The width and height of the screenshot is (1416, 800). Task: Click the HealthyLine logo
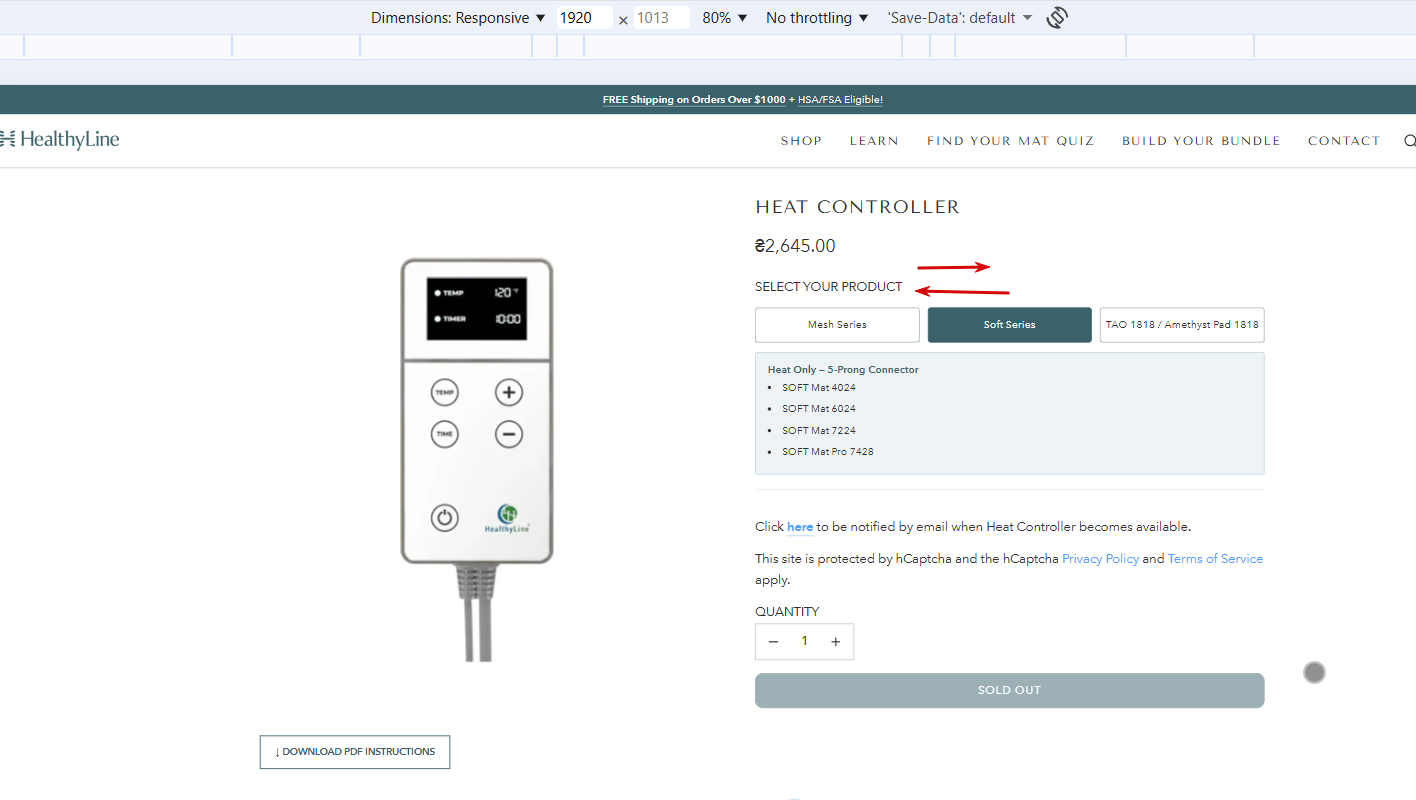tap(60, 140)
